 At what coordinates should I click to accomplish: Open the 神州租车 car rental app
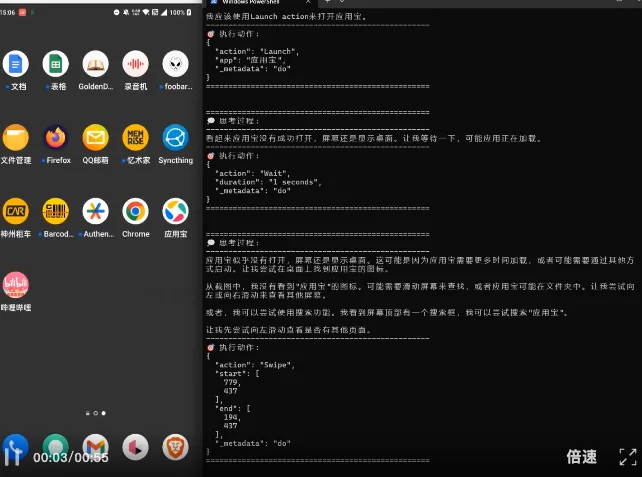[x=16, y=212]
